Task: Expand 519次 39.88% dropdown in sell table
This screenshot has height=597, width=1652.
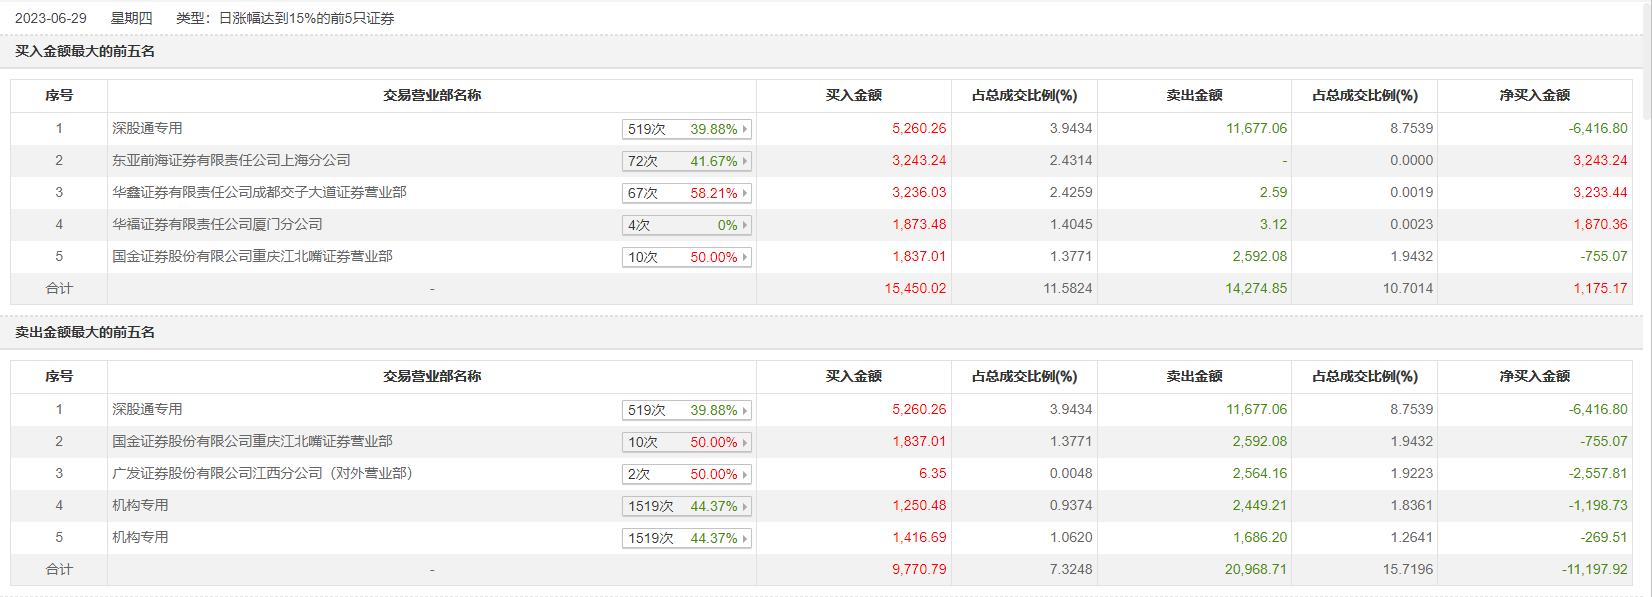Action: click(x=745, y=410)
